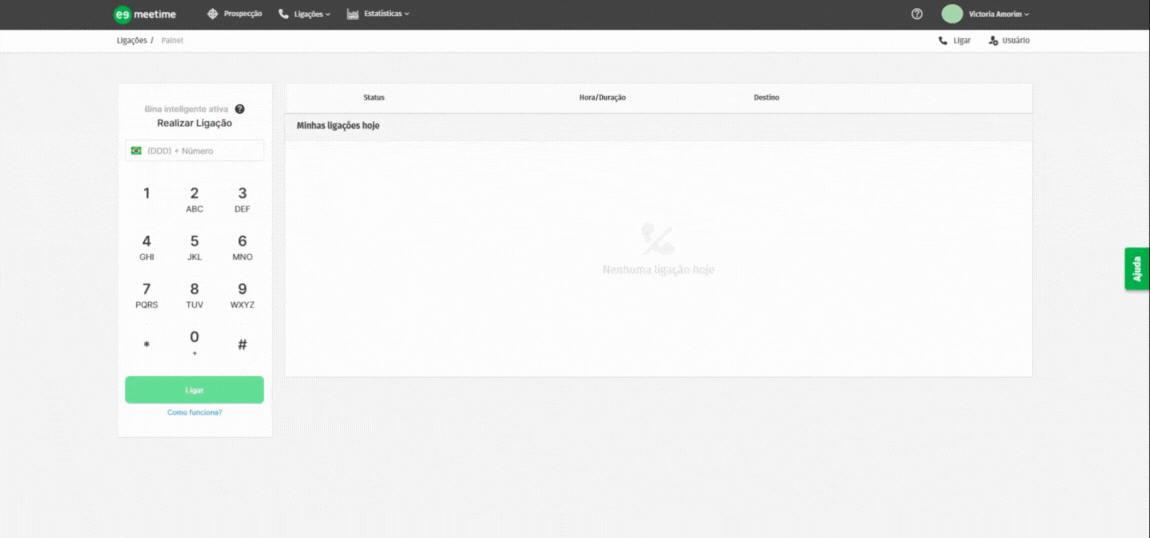Screen dimensions: 1150x538
Task: Click the Destino column header
Action: 766,97
